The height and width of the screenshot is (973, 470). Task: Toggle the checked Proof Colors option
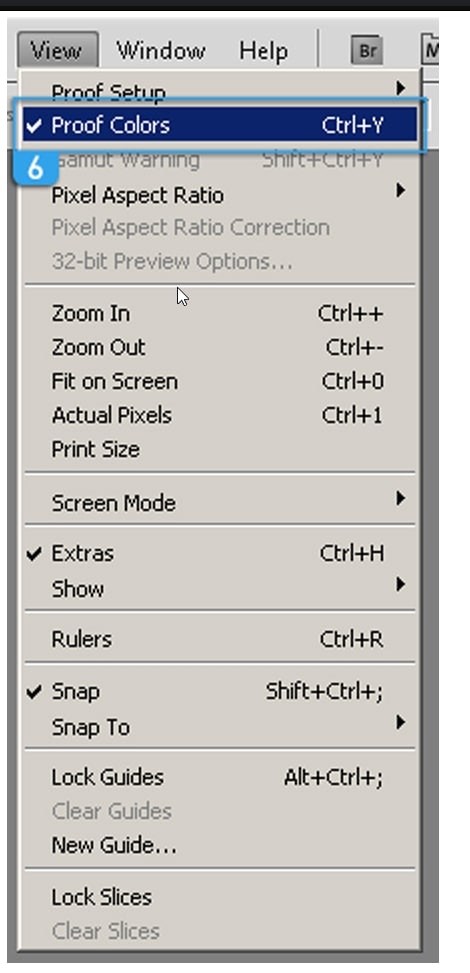tap(220, 125)
